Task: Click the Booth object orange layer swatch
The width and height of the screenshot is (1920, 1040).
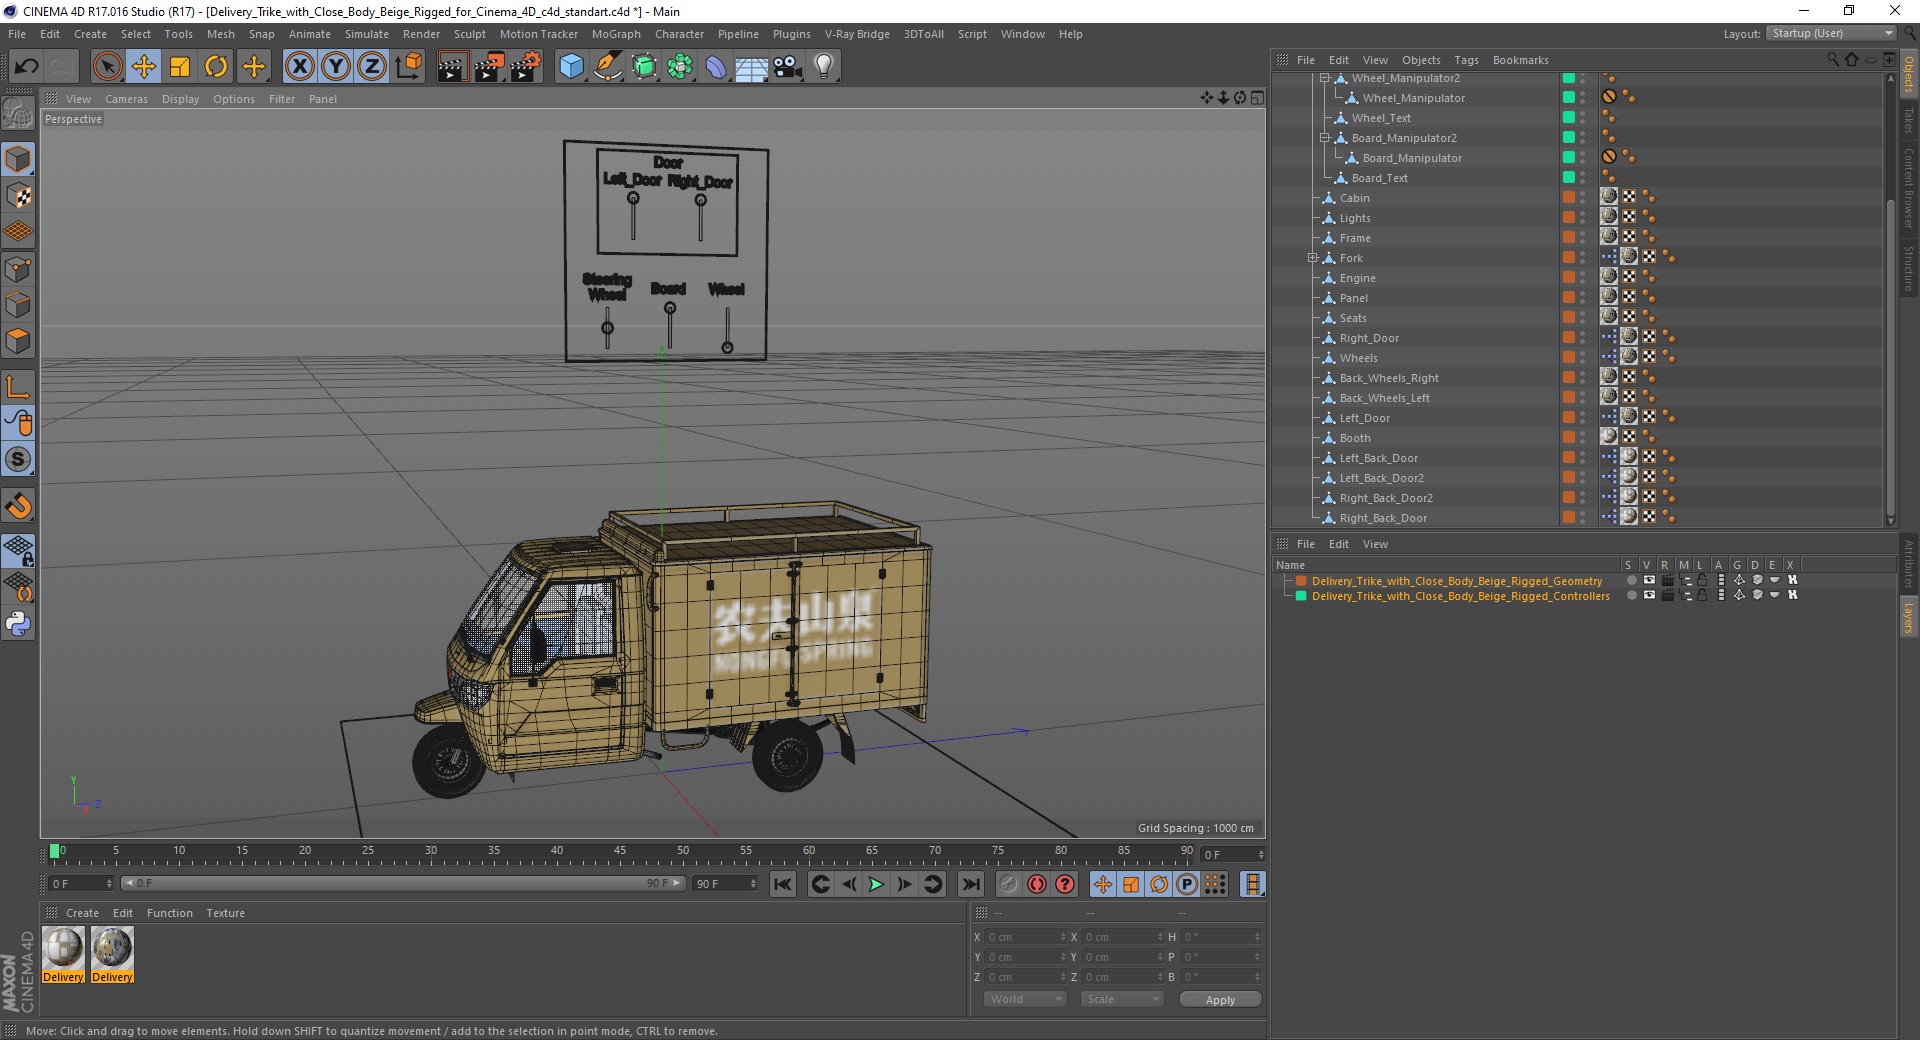Action: (x=1569, y=438)
